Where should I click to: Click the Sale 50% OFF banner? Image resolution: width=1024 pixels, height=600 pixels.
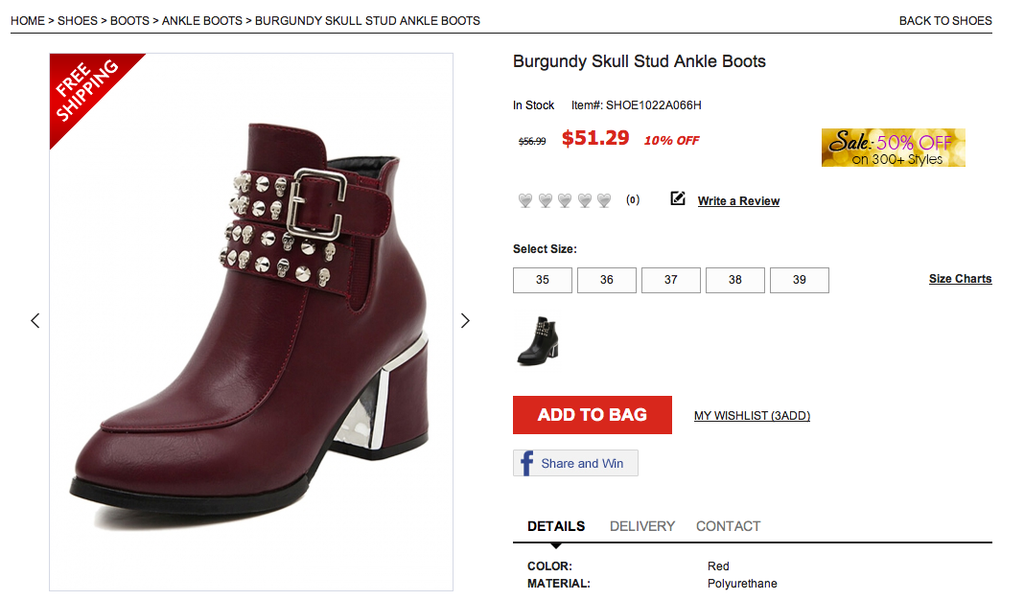pos(893,147)
